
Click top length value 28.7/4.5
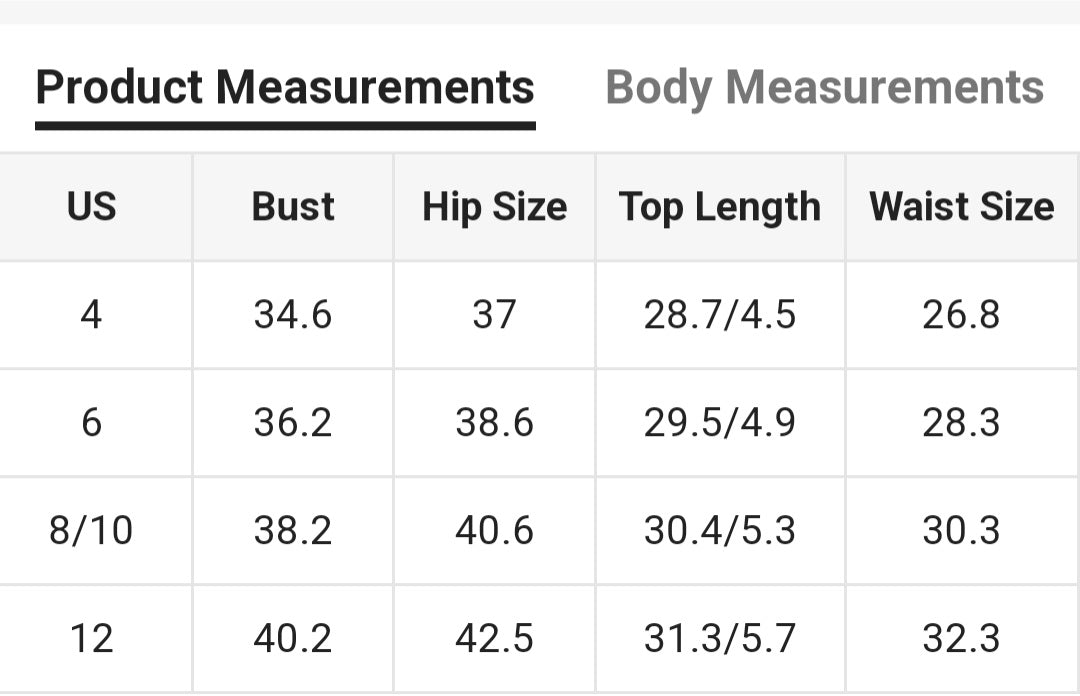pyautogui.click(x=720, y=315)
